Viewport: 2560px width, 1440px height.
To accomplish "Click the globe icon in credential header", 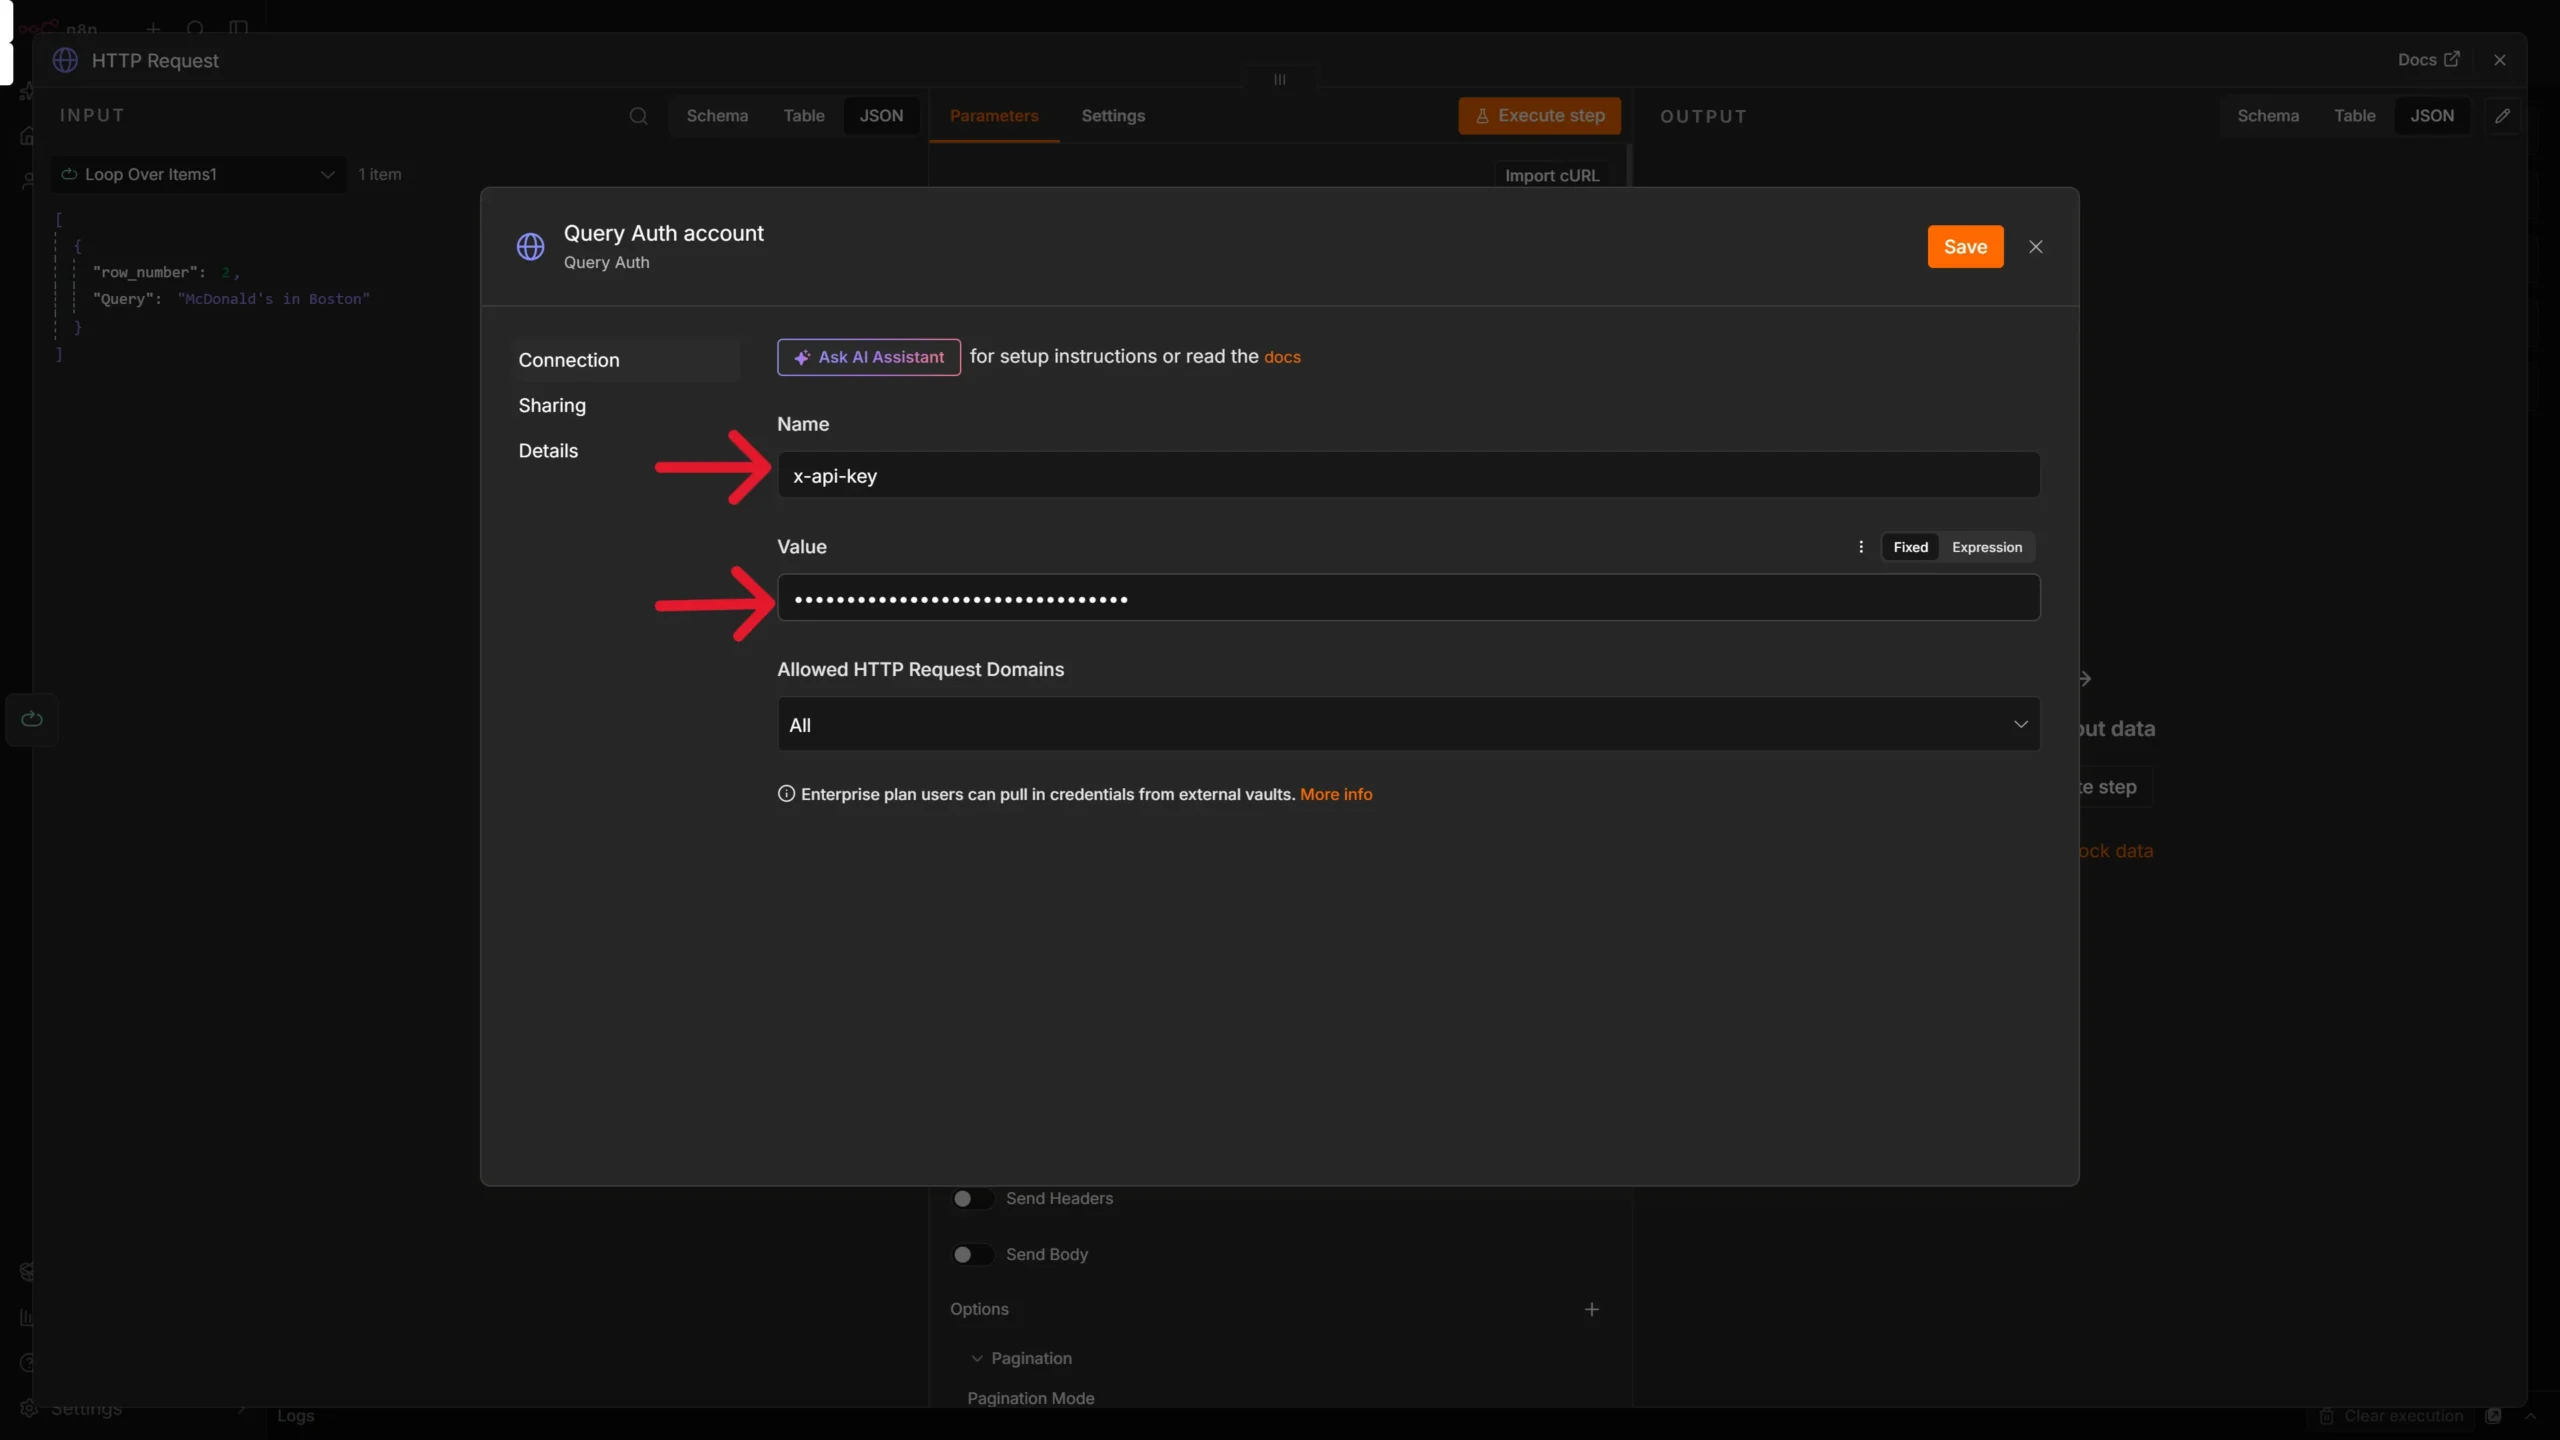I will click(530, 246).
